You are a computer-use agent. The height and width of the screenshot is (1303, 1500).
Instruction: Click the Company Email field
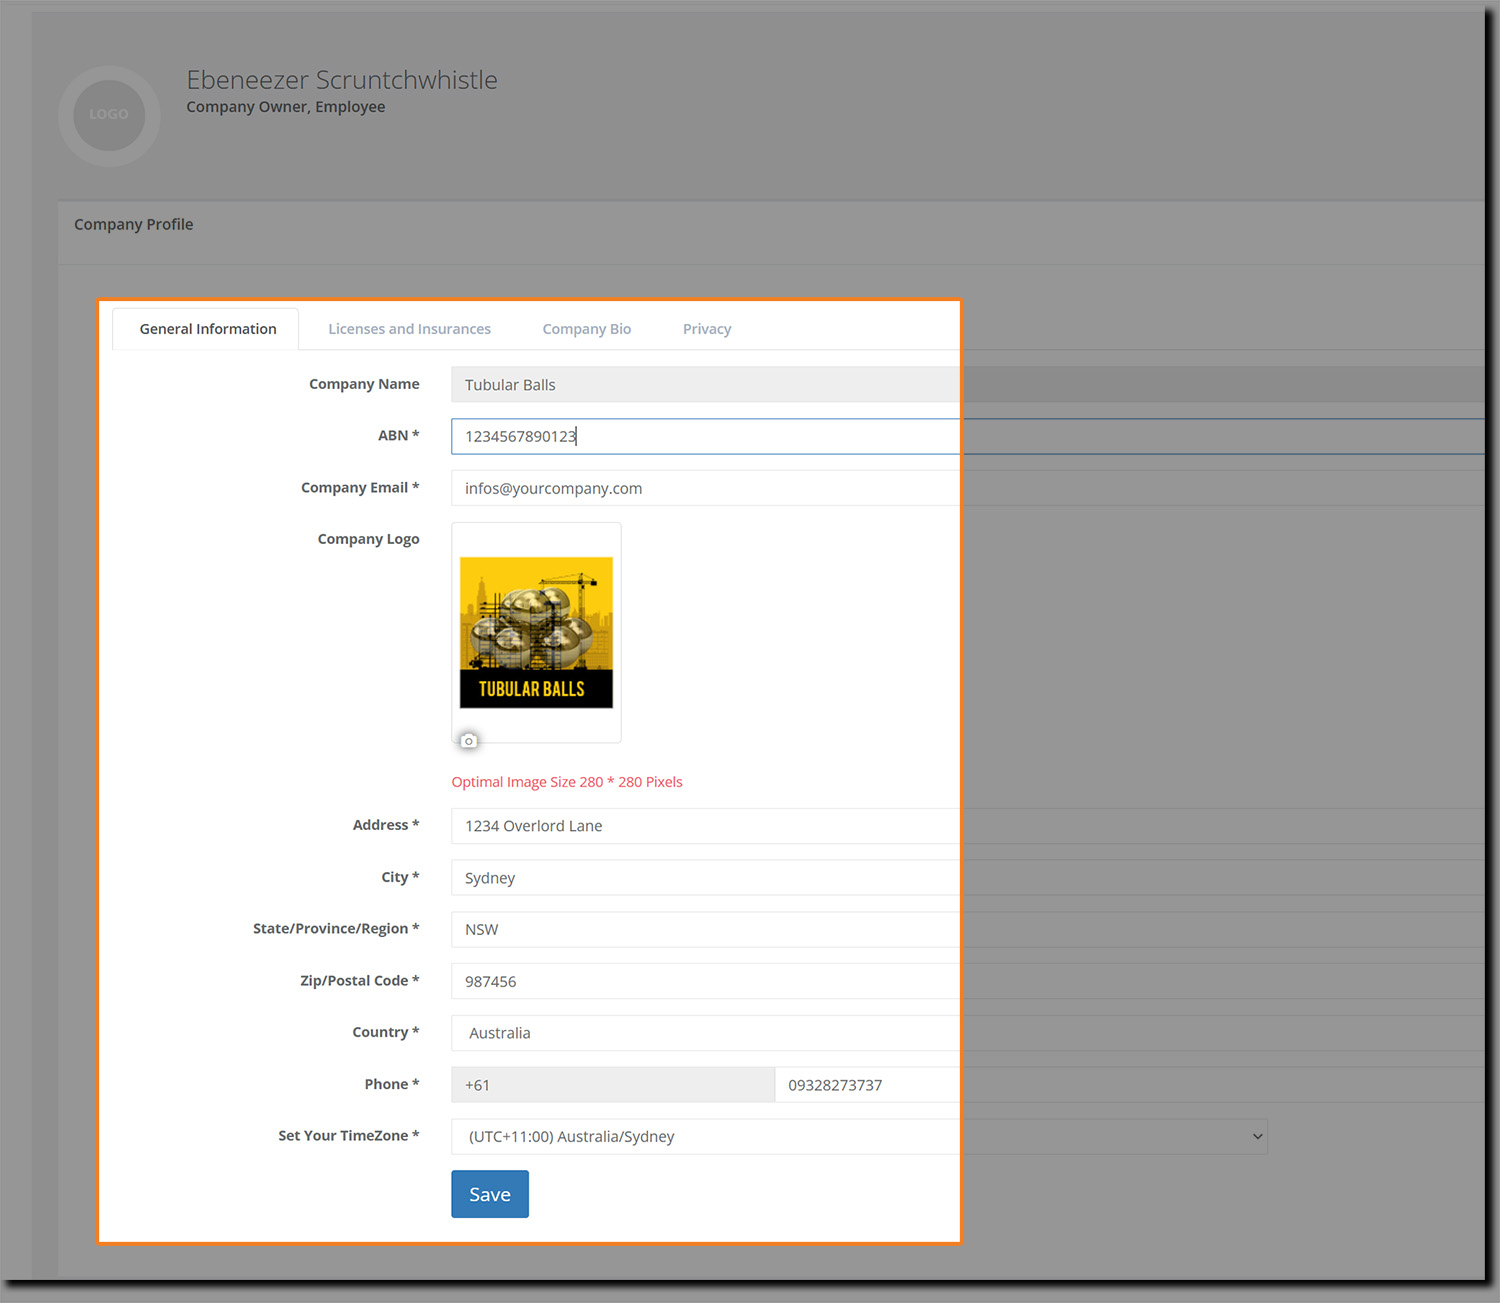coord(968,488)
